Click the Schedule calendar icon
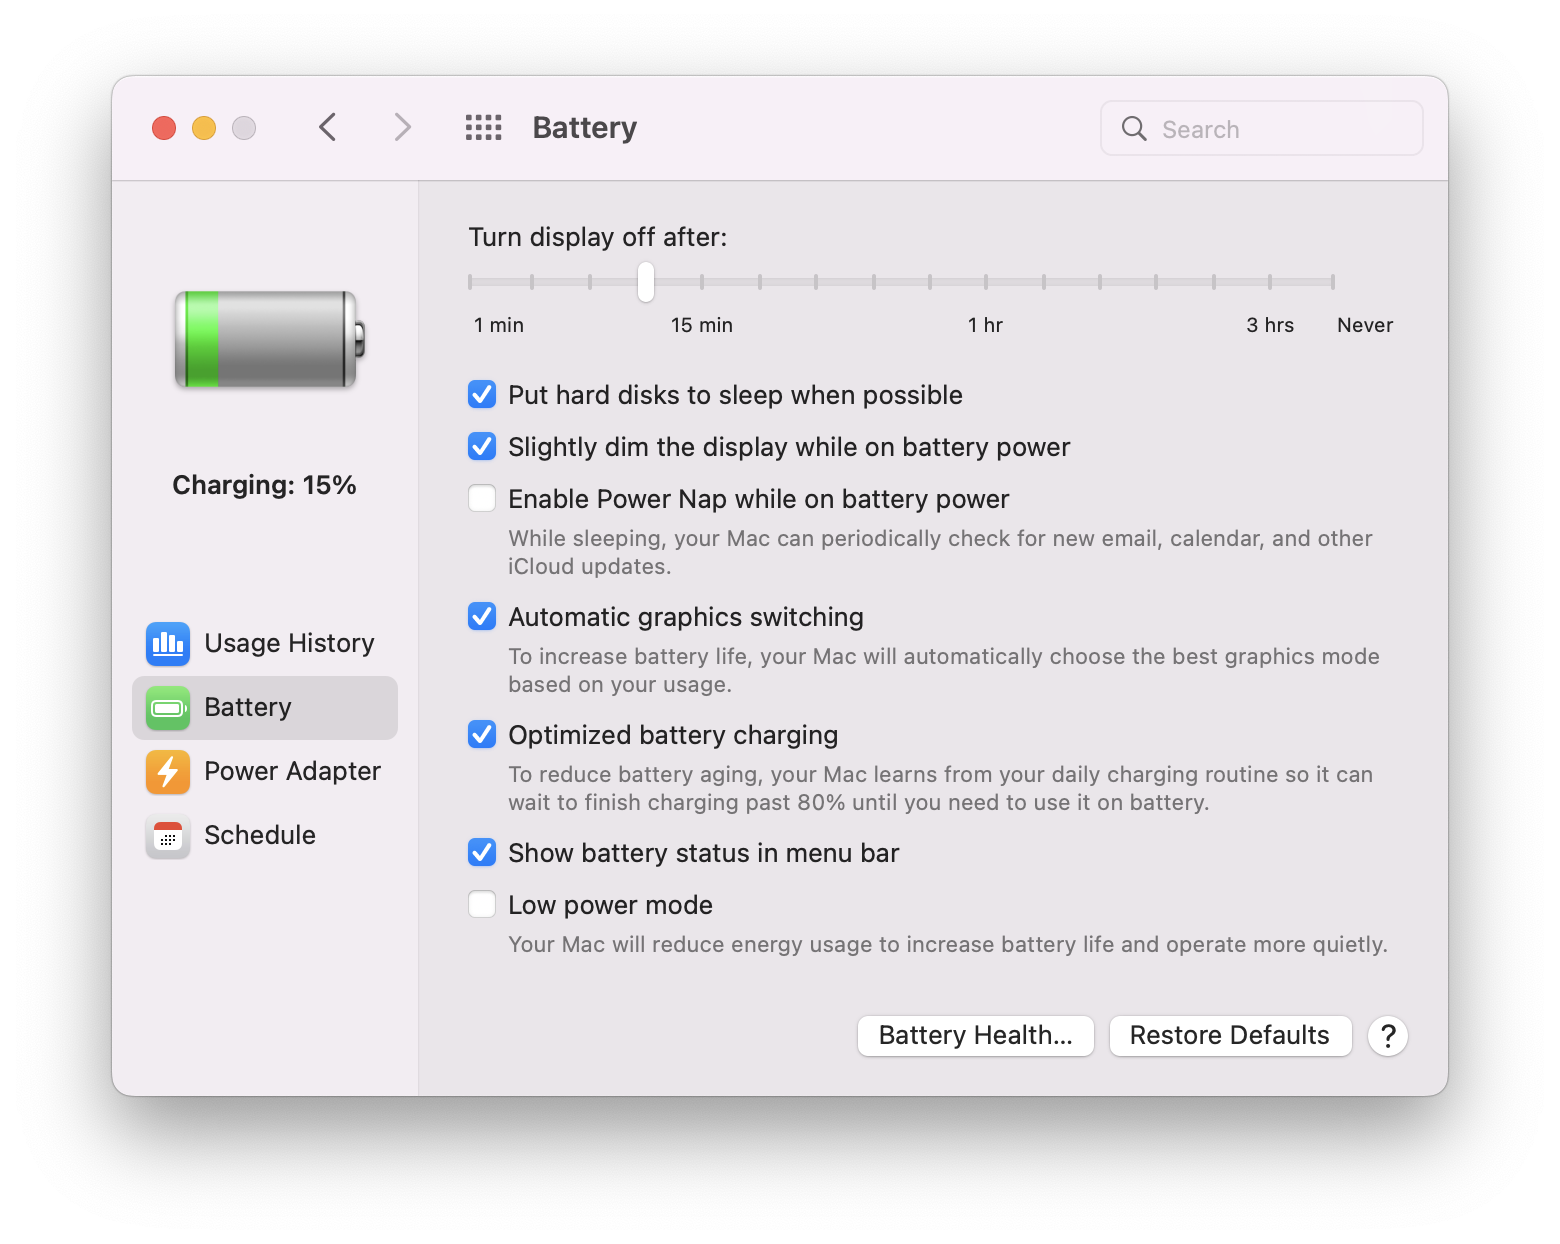Image resolution: width=1560 pixels, height=1244 pixels. [167, 836]
